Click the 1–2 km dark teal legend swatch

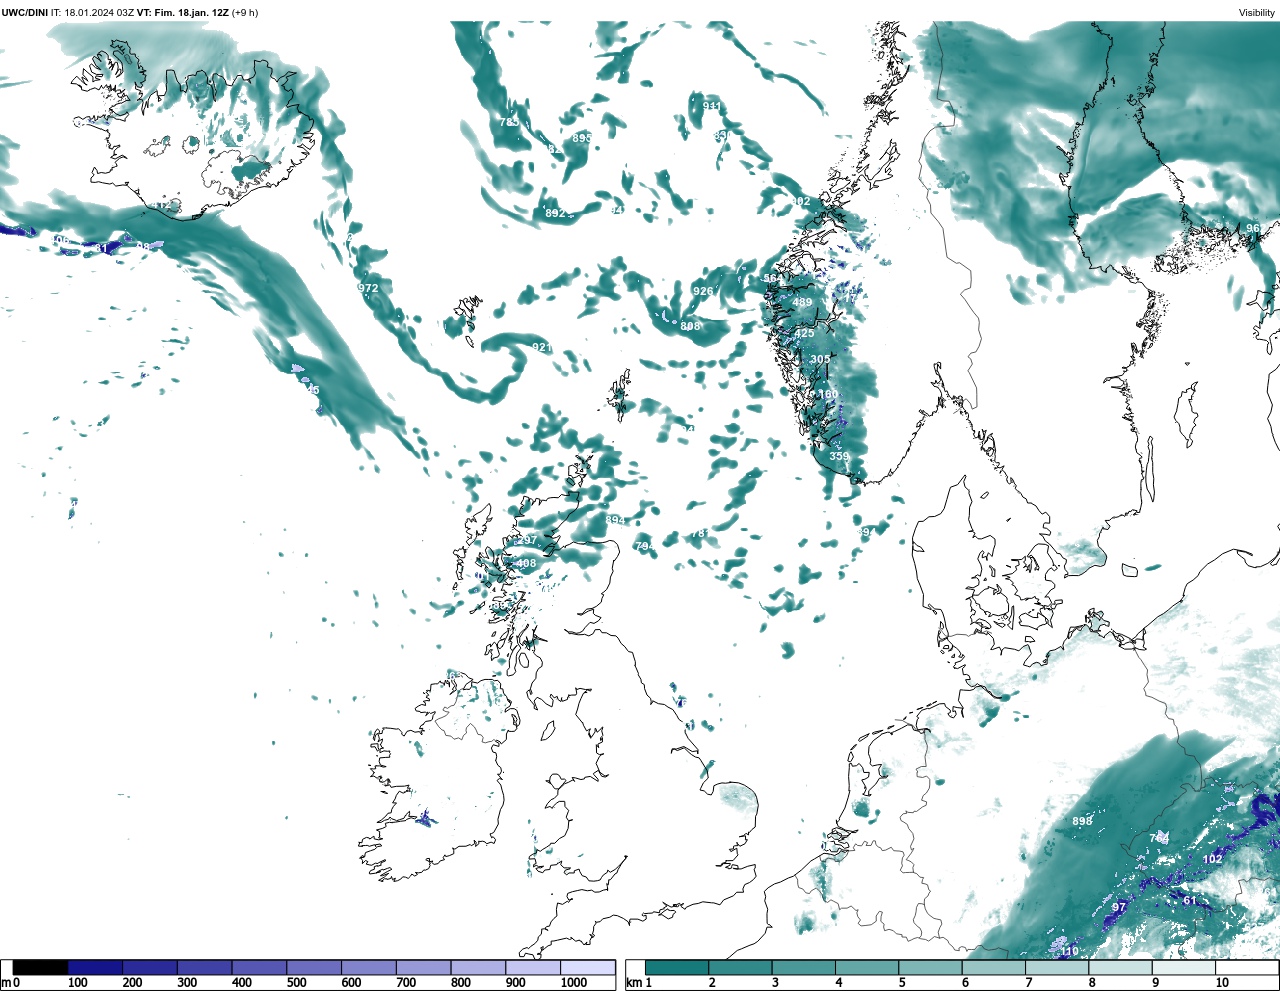click(677, 968)
